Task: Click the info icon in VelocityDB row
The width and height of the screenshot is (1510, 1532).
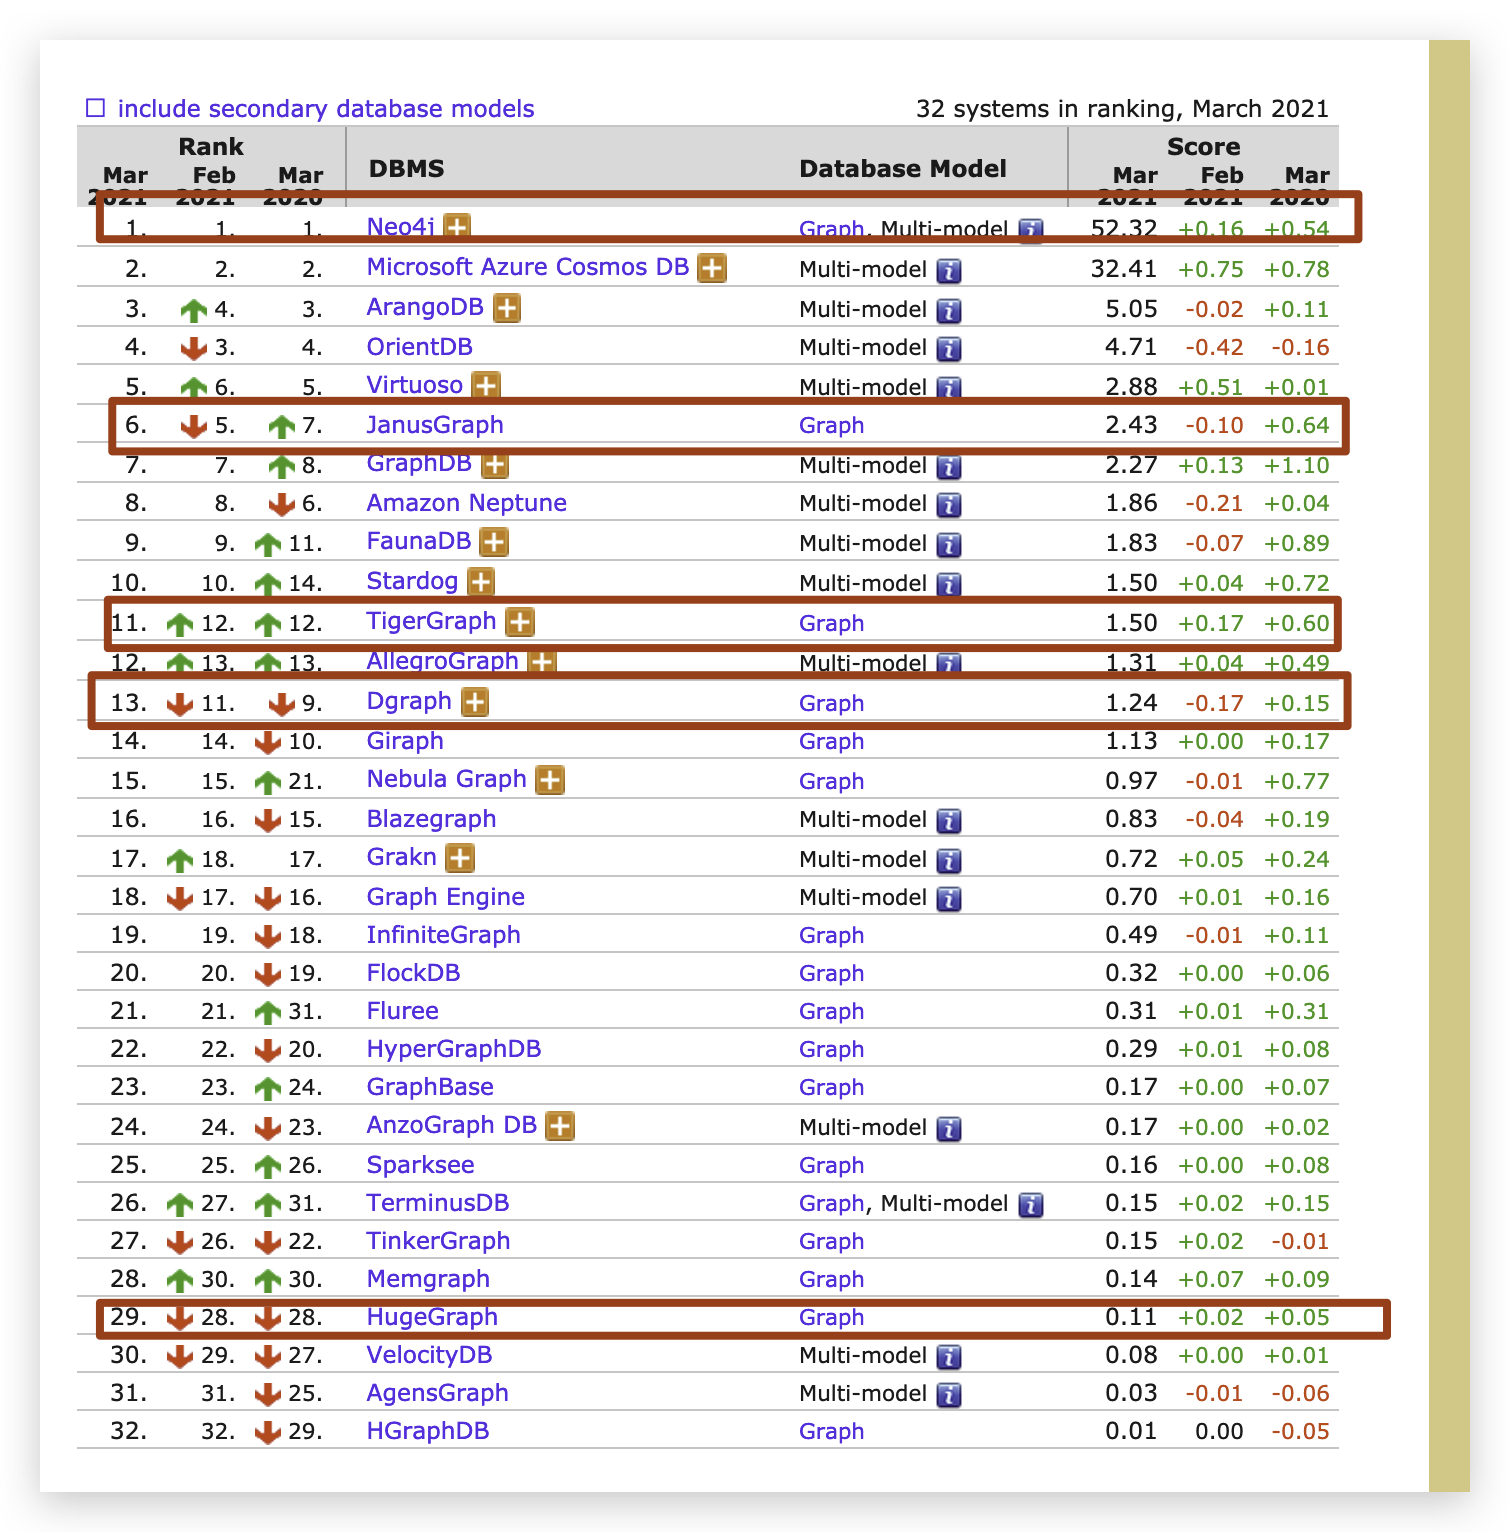Action: point(949,1356)
